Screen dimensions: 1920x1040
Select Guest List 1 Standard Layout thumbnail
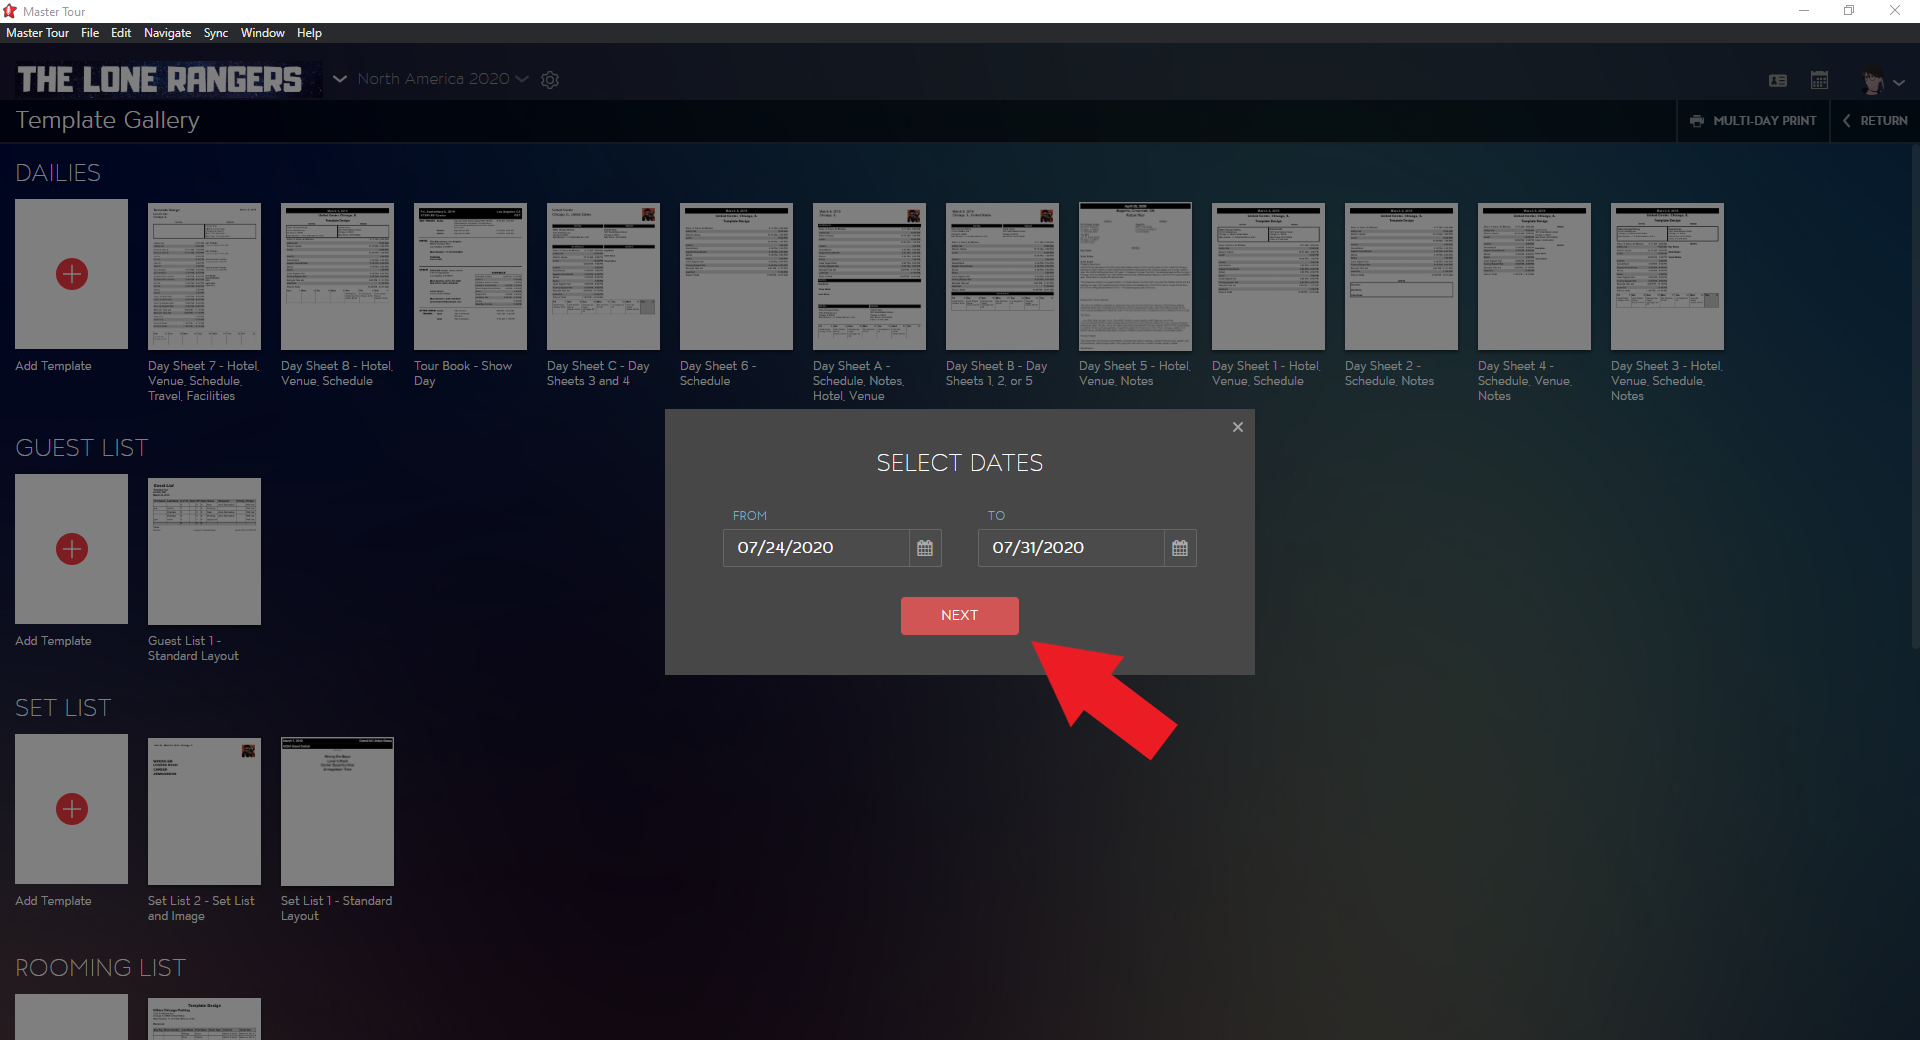[204, 551]
